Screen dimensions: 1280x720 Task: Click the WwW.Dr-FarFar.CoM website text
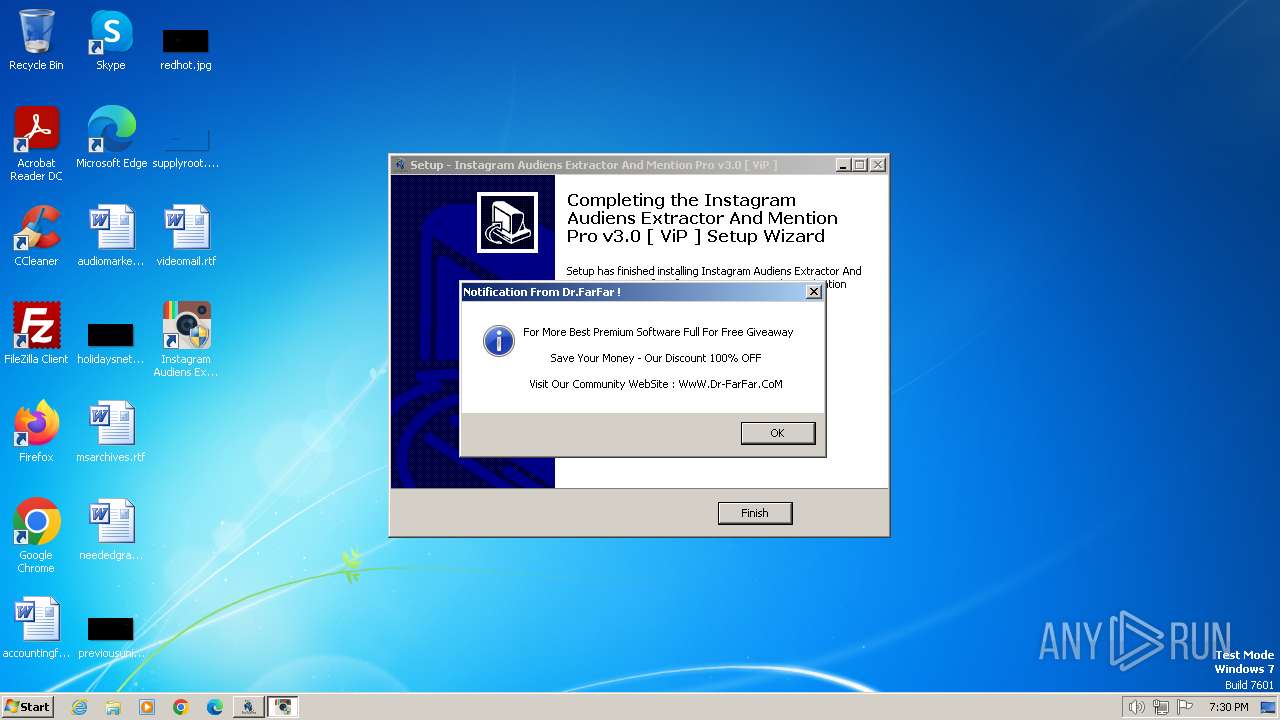[730, 384]
